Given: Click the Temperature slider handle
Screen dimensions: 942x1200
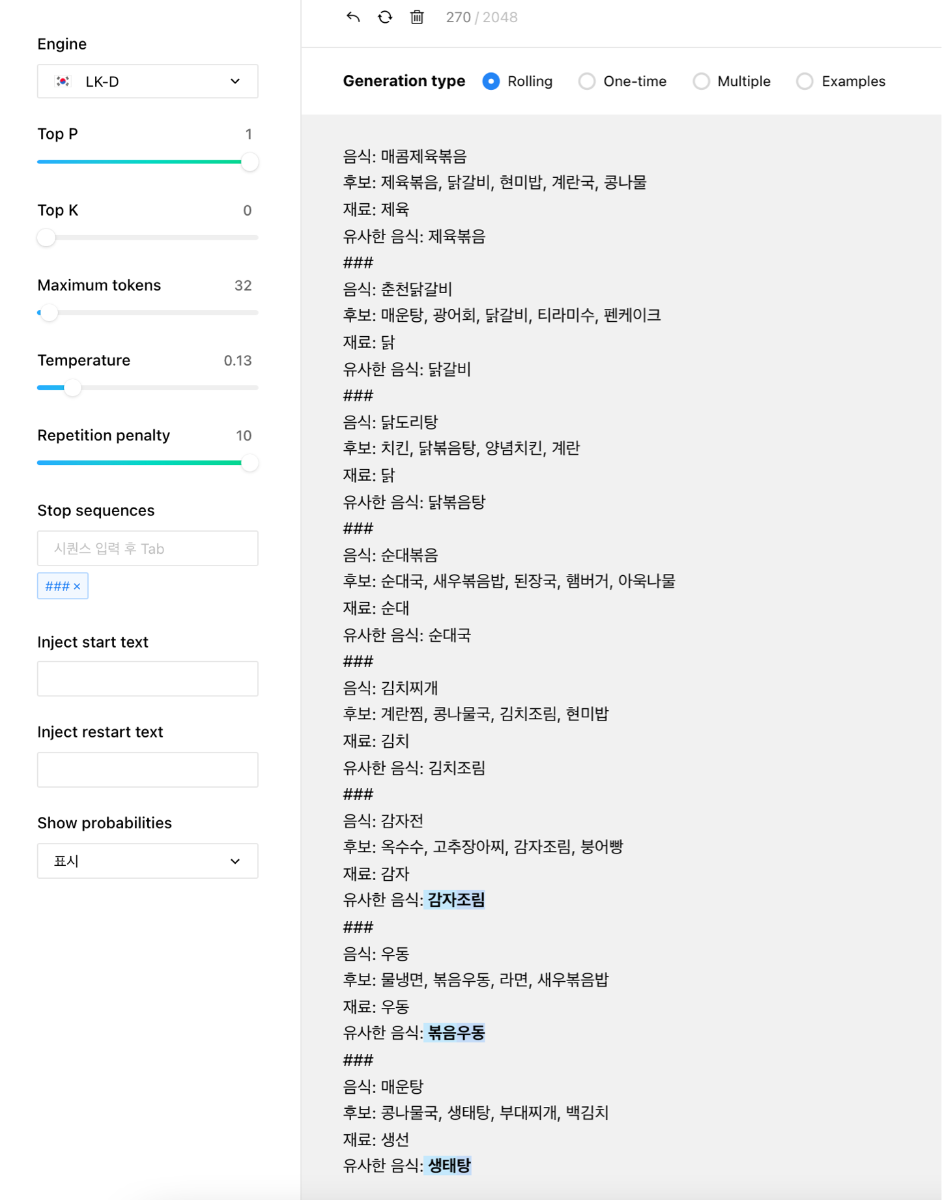Looking at the screenshot, I should (73, 387).
